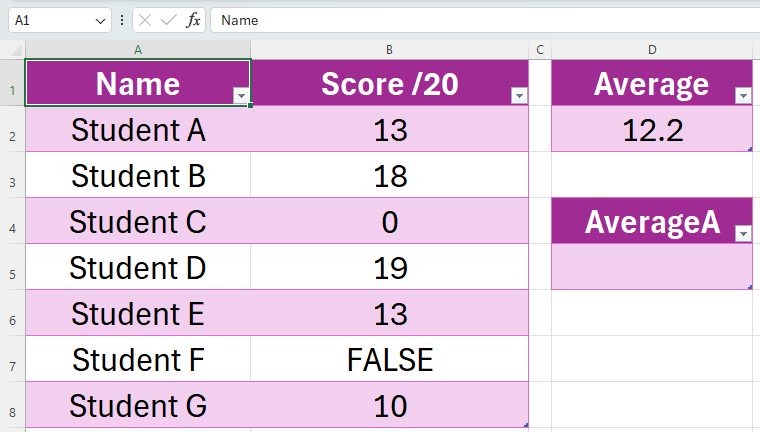Select row 7 header
The height and width of the screenshot is (432, 760).
pos(12,359)
